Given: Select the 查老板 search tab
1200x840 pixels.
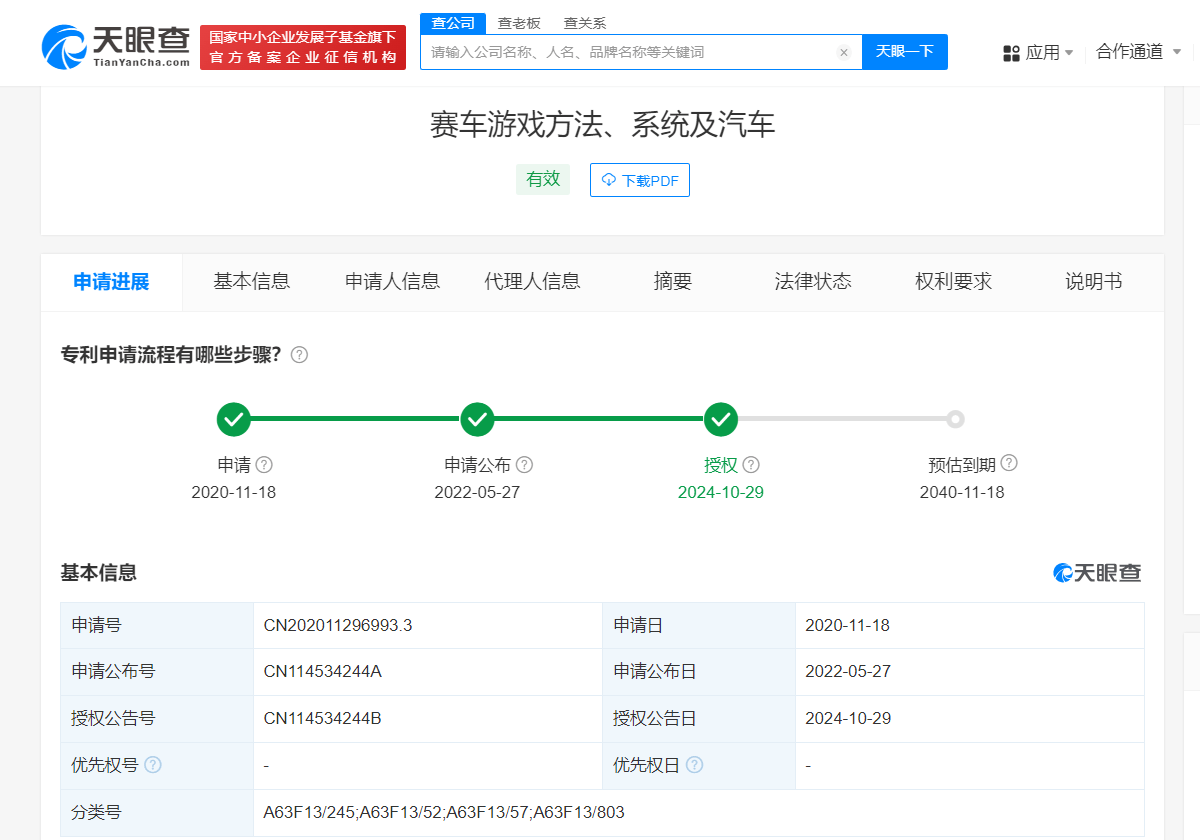Looking at the screenshot, I should click(x=519, y=23).
